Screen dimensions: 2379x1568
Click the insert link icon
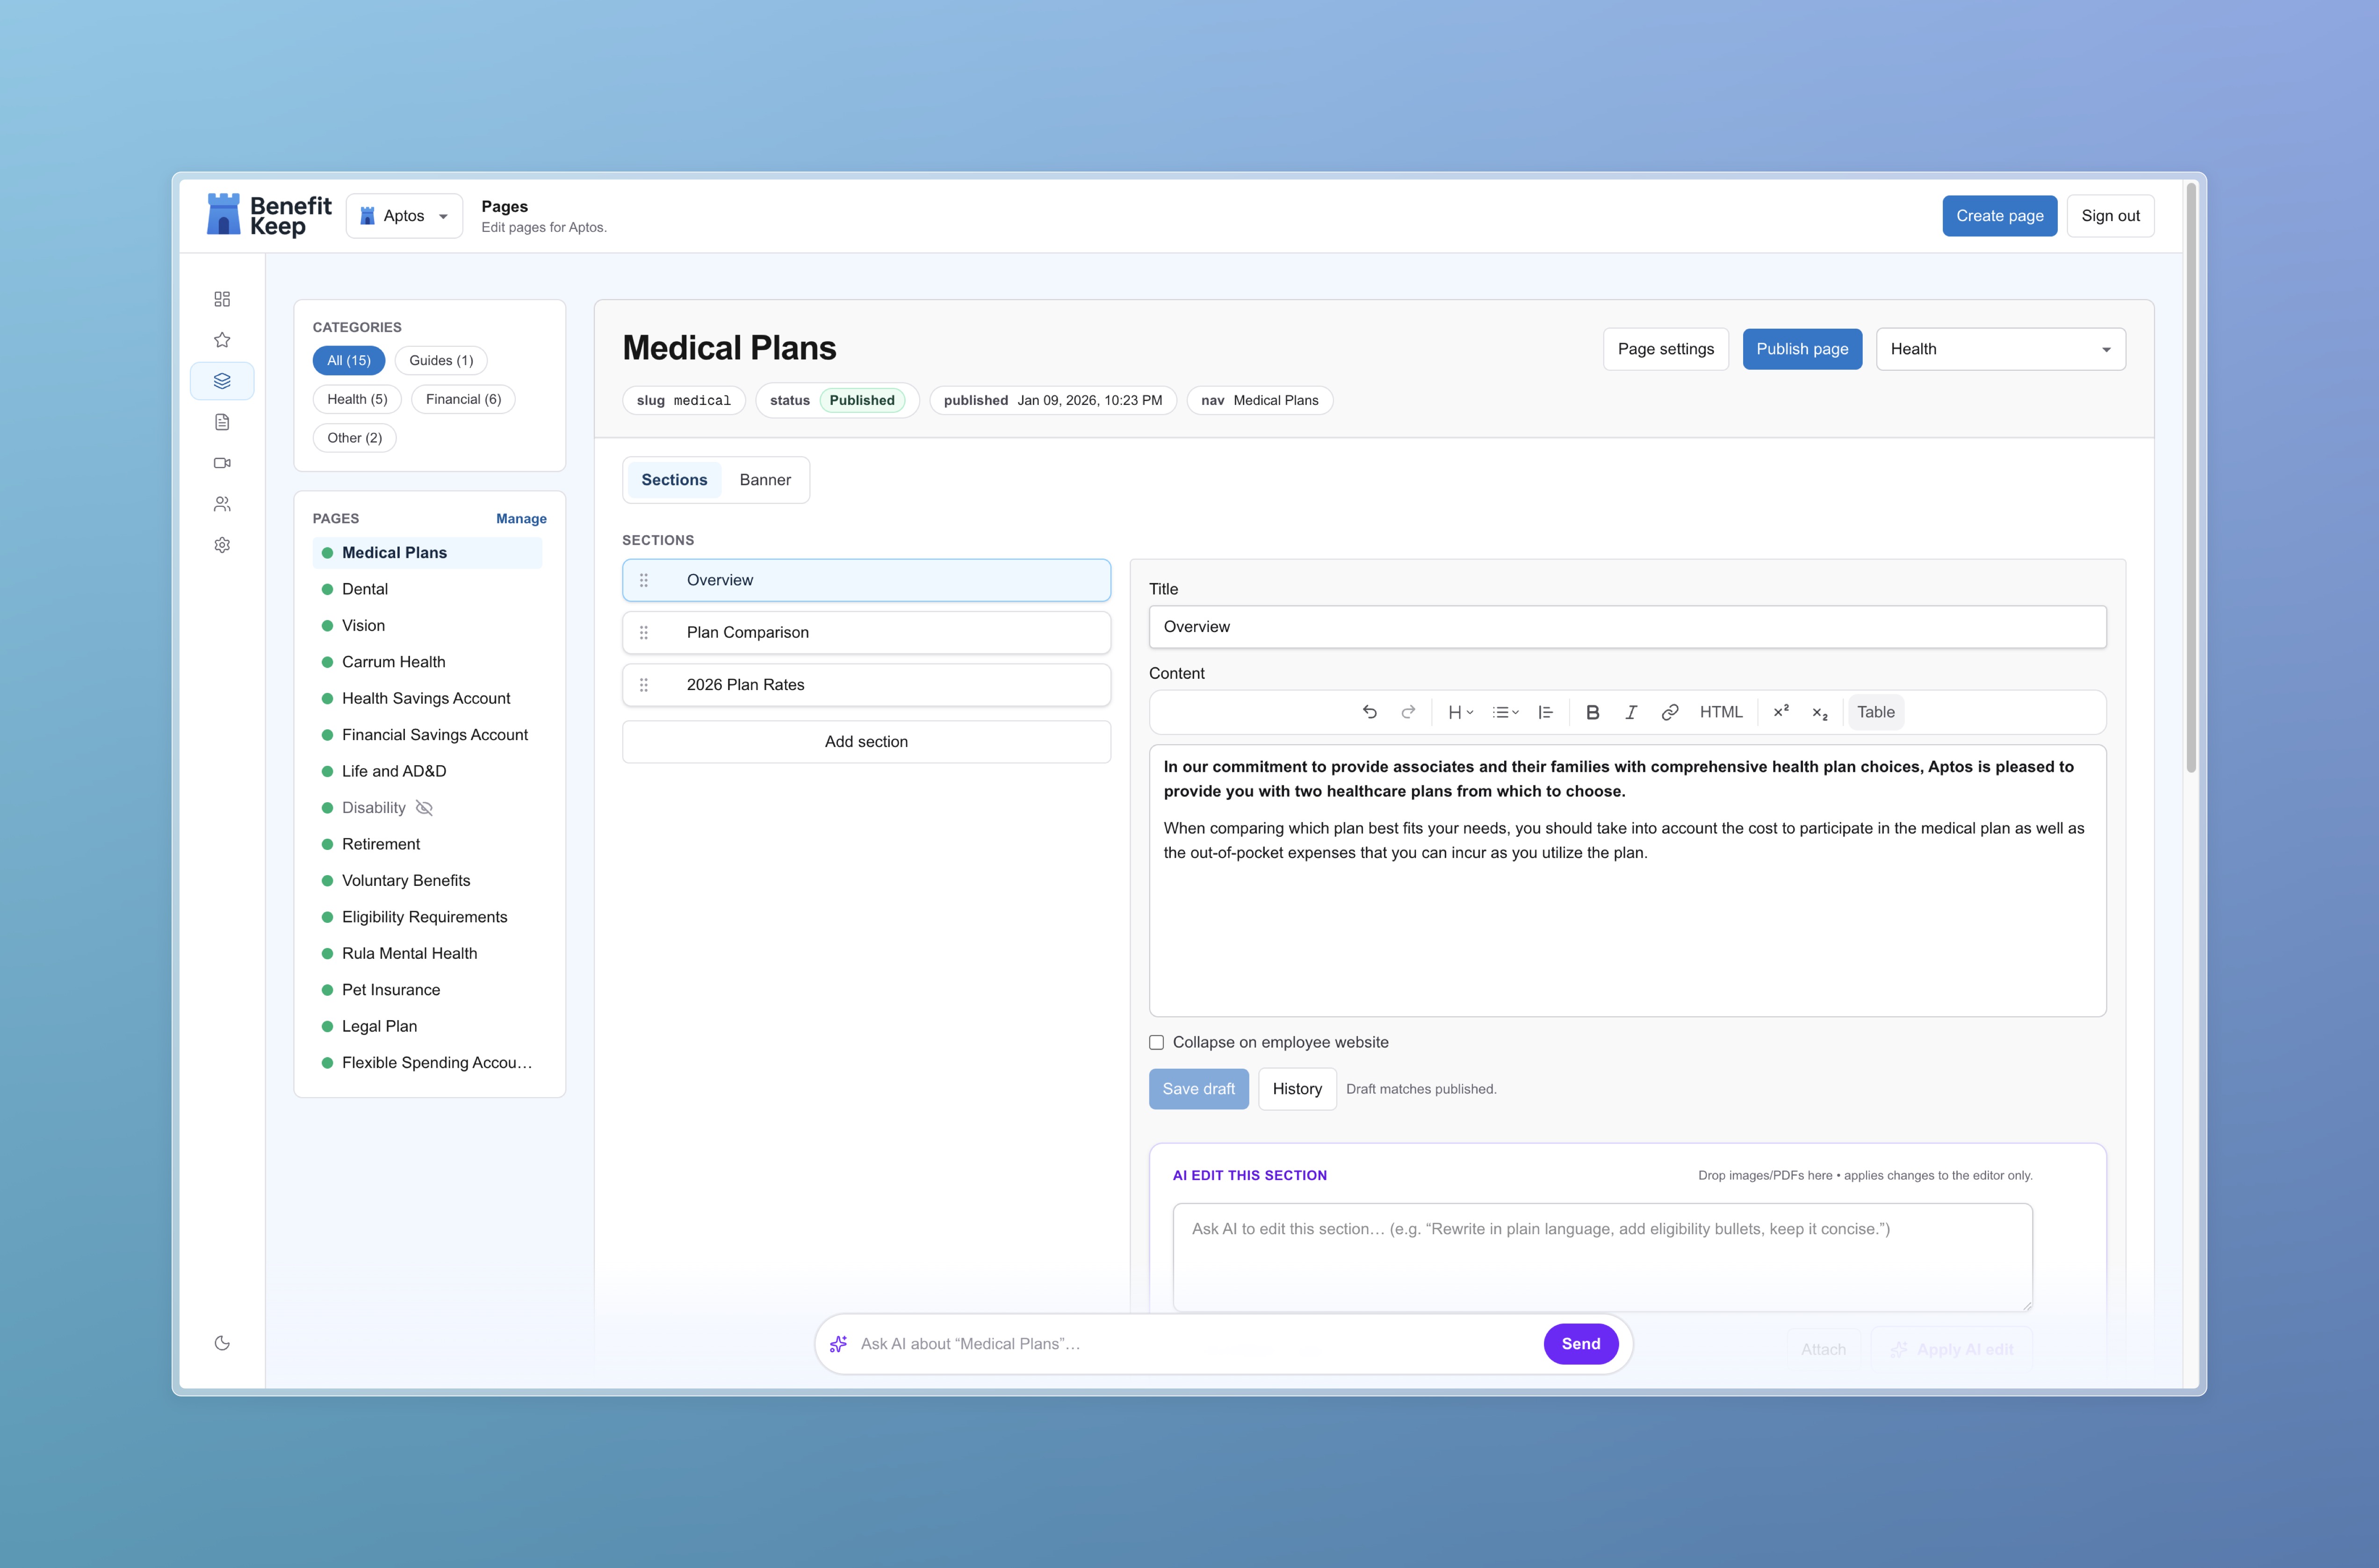(1669, 712)
